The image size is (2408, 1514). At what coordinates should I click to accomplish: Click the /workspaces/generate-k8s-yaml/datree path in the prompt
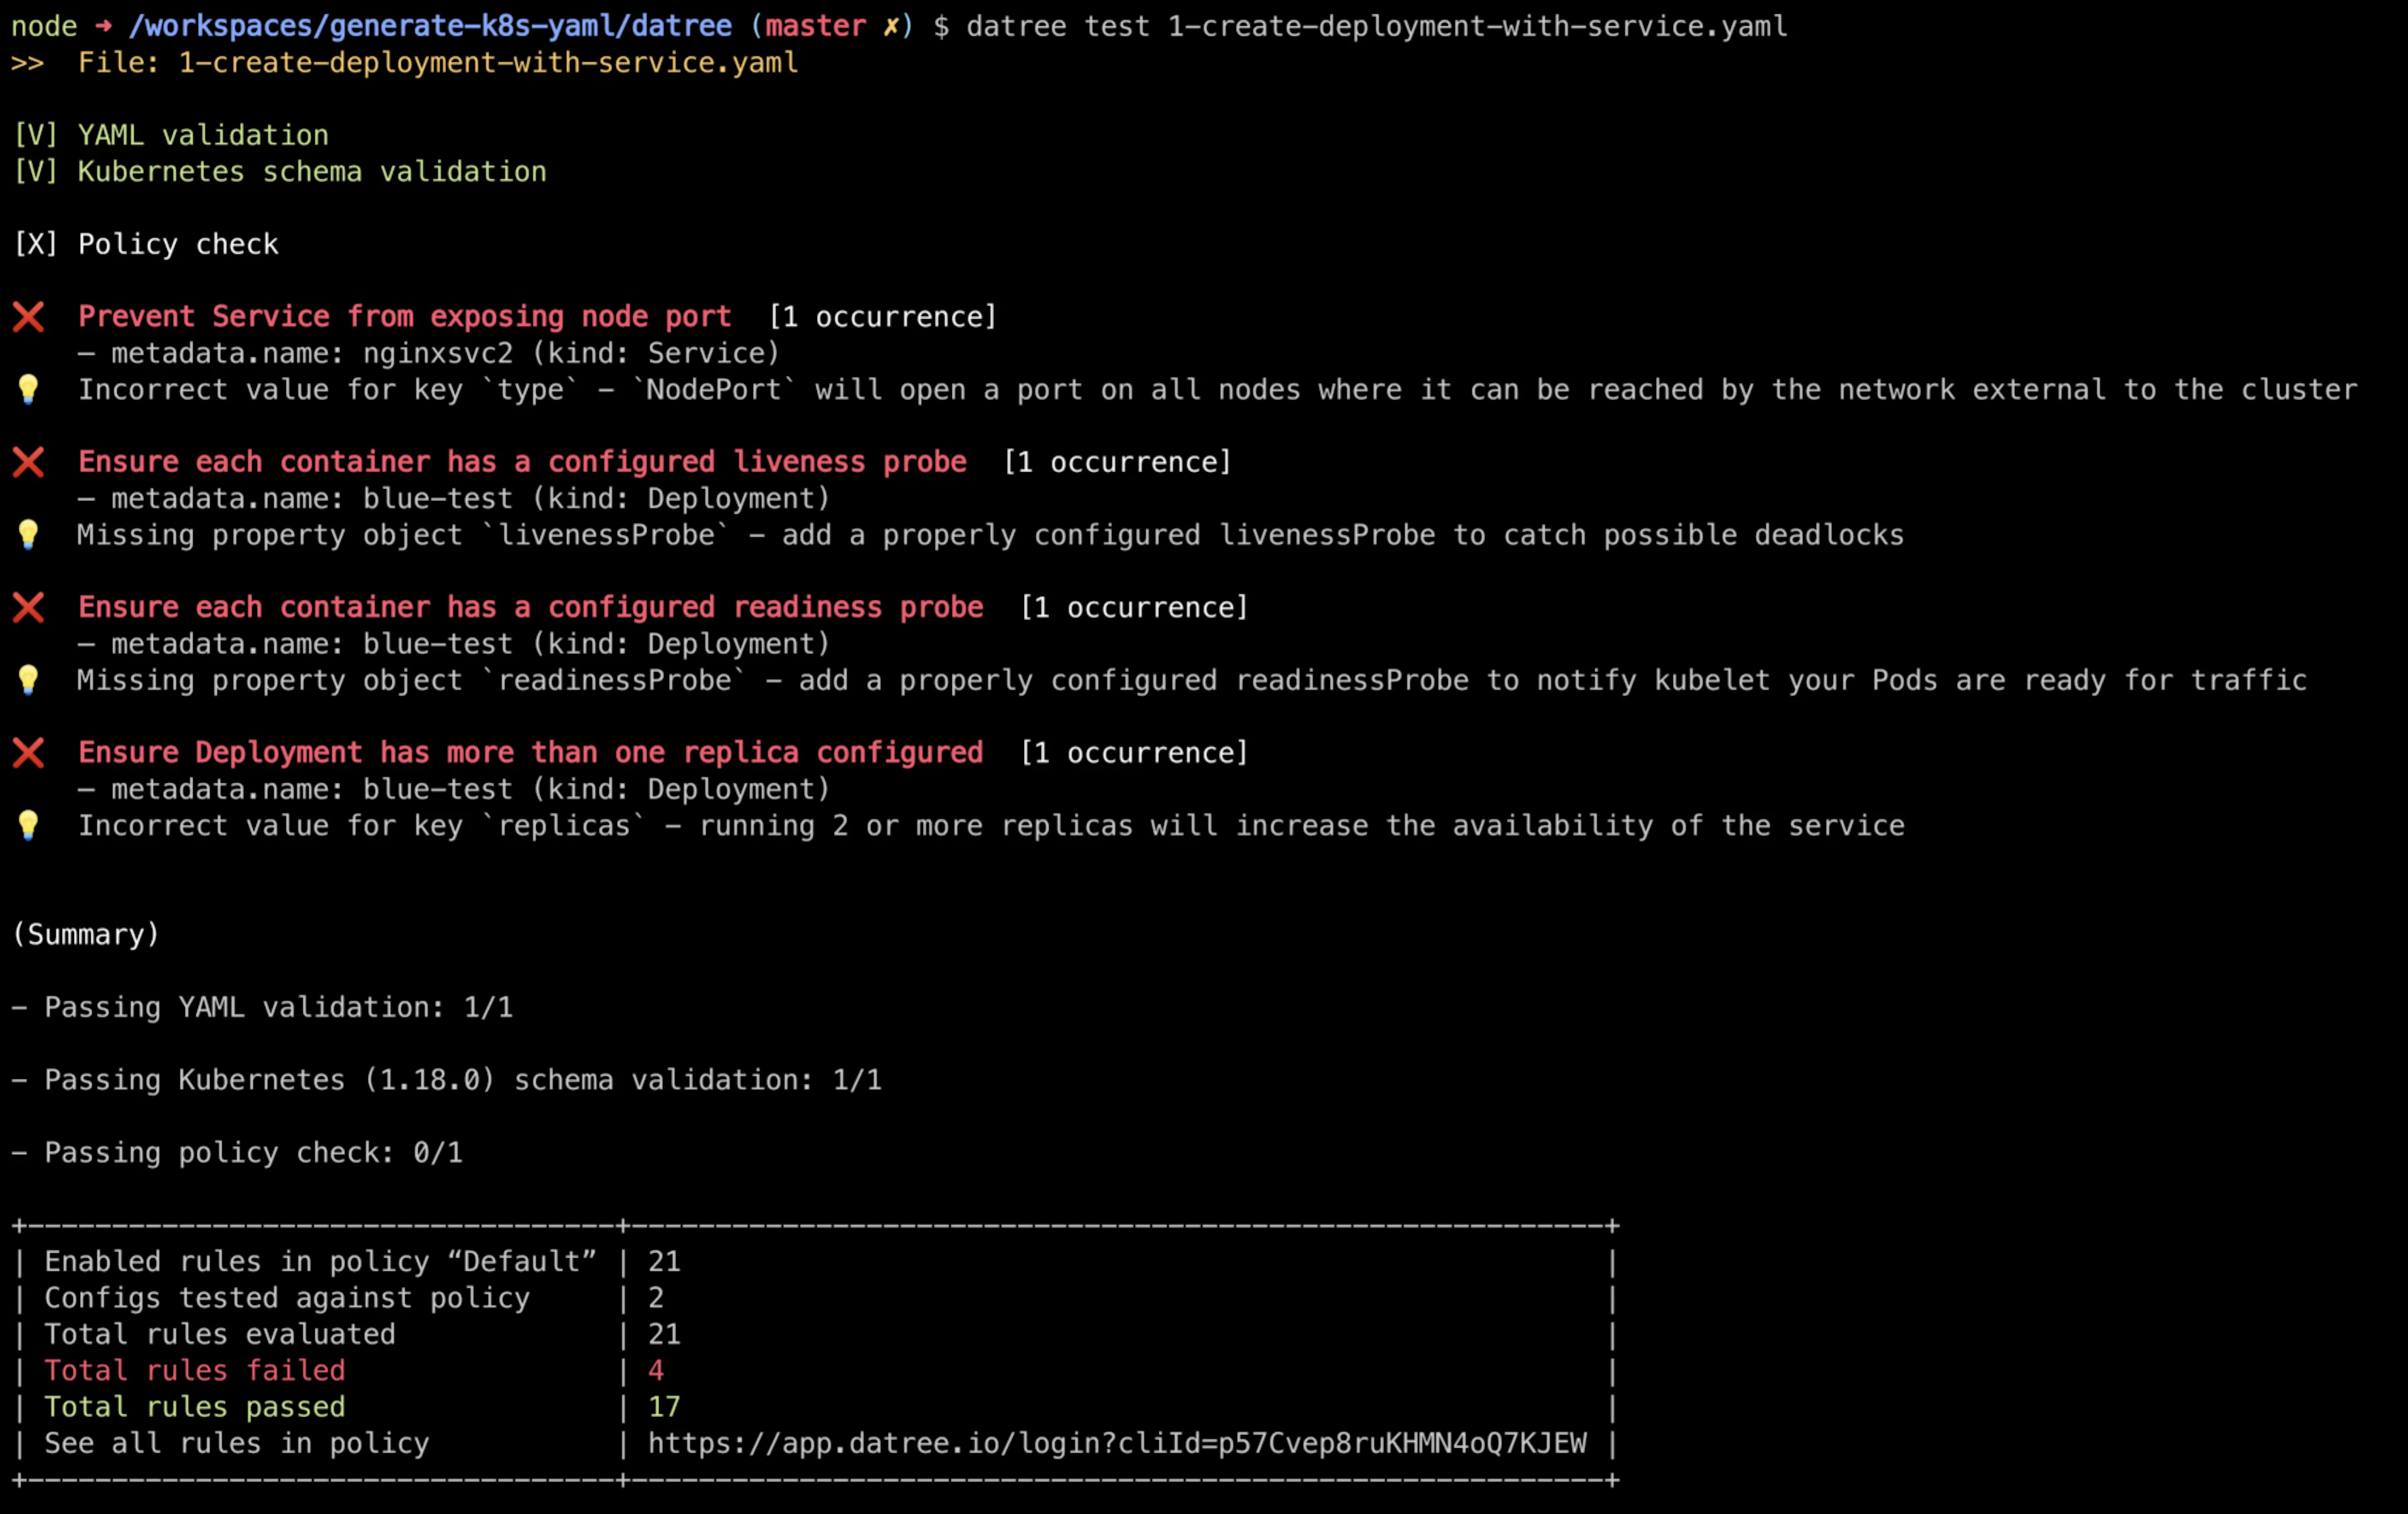click(x=430, y=26)
